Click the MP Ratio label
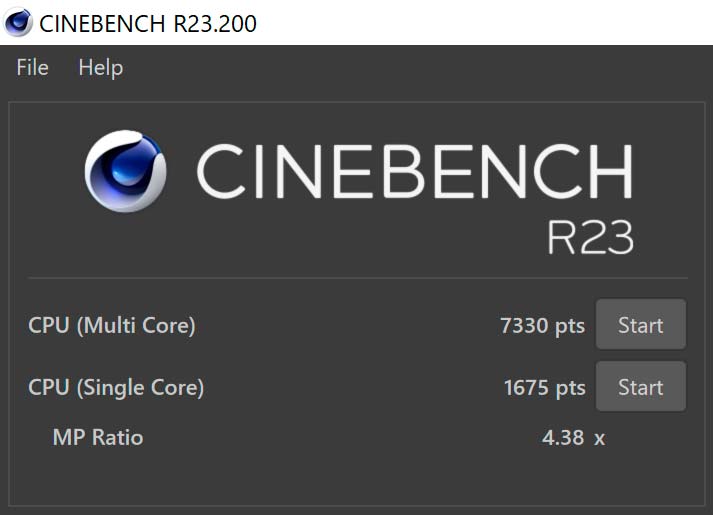 (x=98, y=437)
